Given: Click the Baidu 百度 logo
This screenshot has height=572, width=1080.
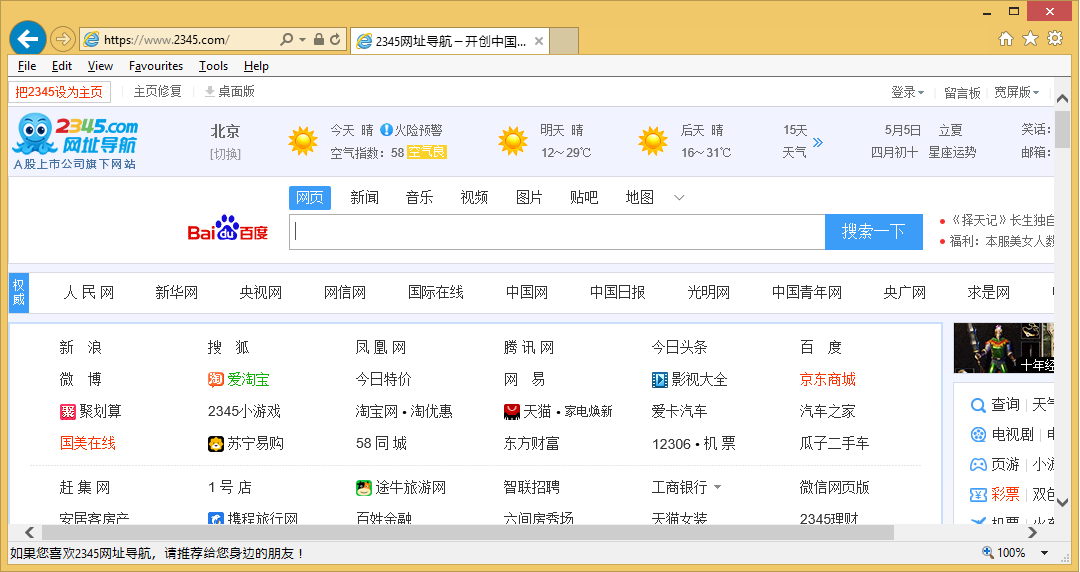Looking at the screenshot, I should click(227, 229).
